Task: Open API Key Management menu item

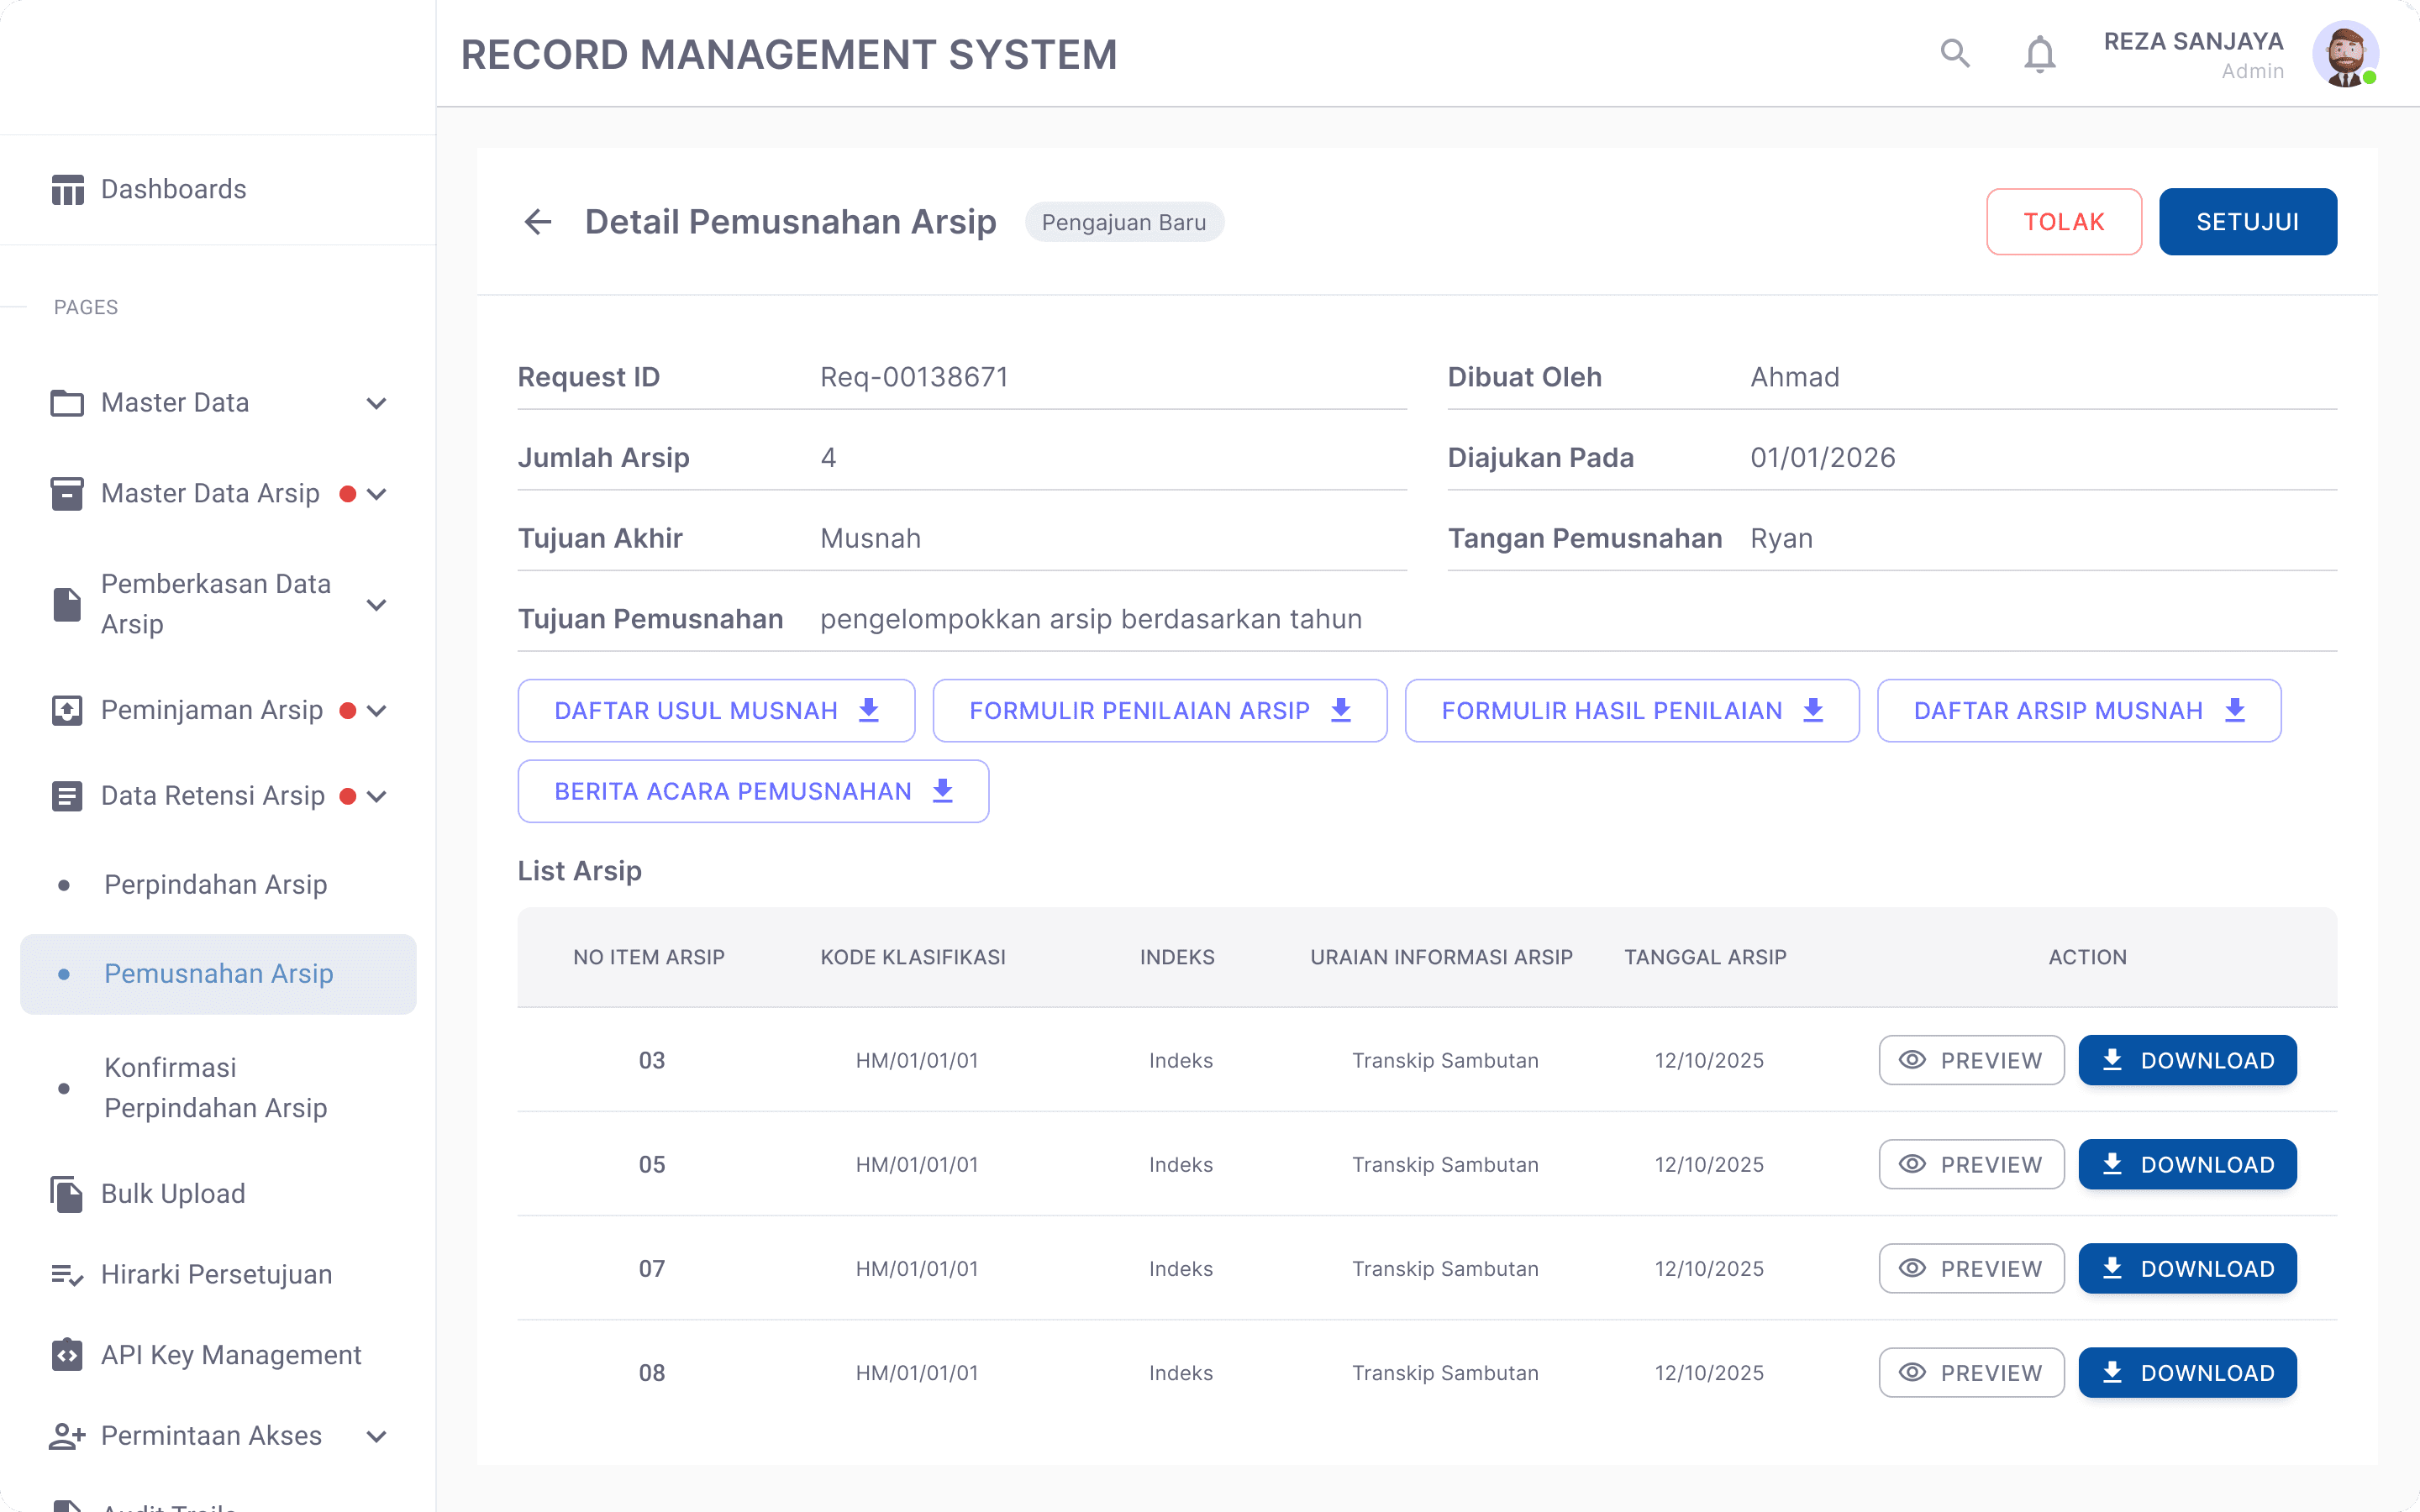Action: (x=218, y=1355)
